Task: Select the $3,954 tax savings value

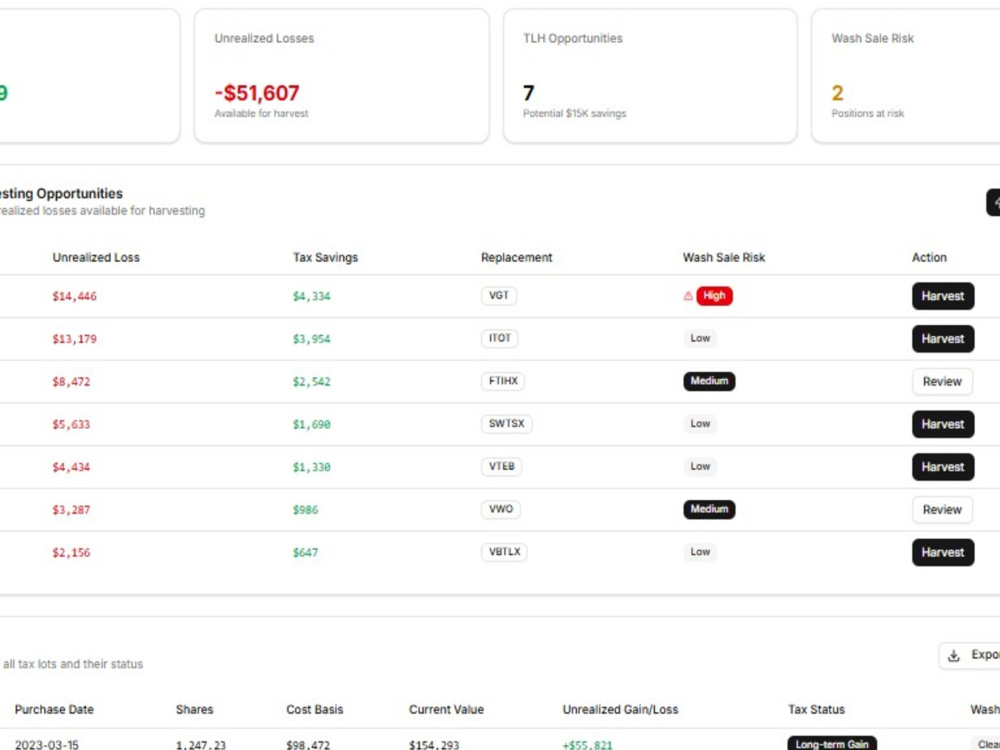Action: [312, 339]
